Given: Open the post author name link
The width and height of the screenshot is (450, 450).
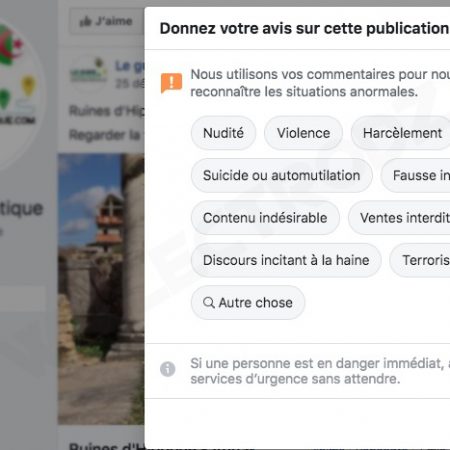Looking at the screenshot, I should coord(130,66).
